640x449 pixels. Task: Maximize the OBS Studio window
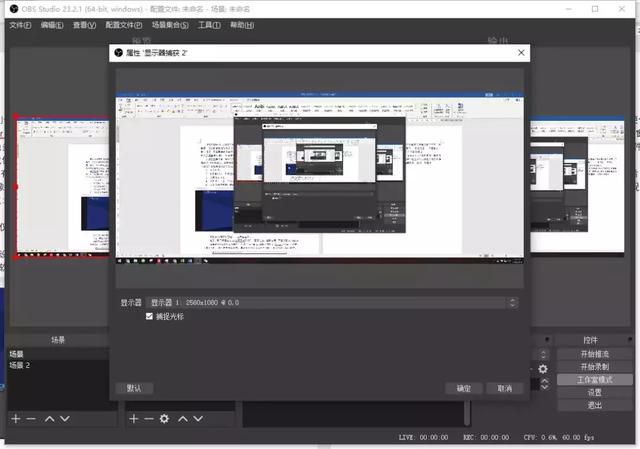(595, 9)
